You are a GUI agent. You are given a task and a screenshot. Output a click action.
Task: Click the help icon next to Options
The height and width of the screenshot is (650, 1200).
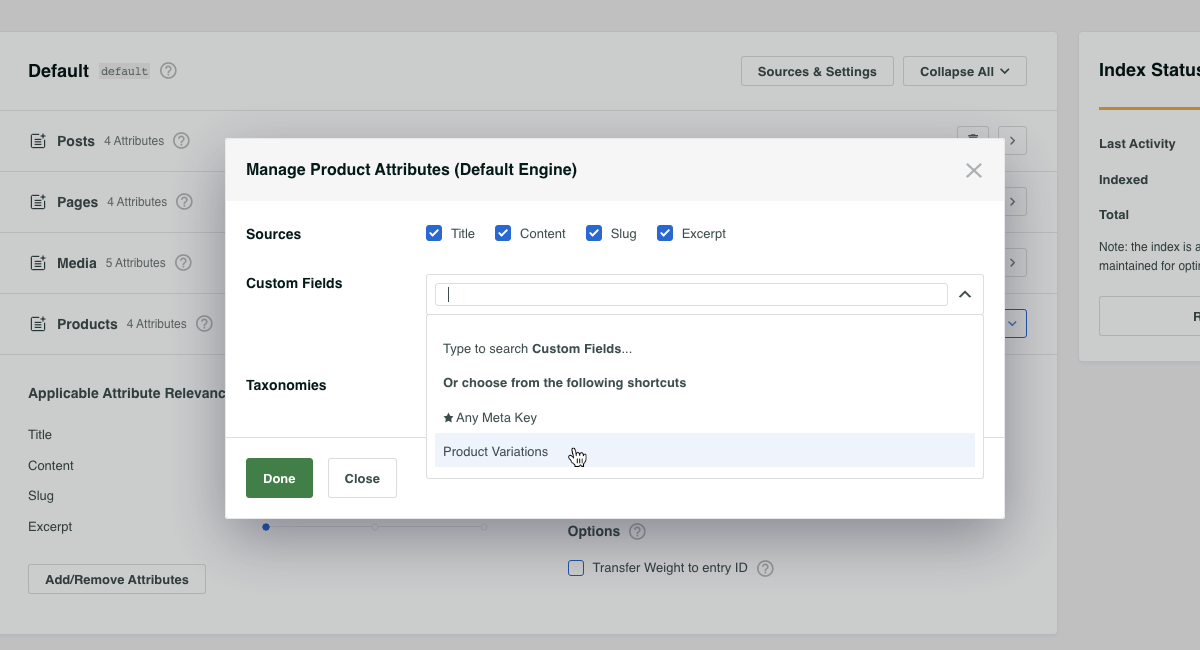637,531
